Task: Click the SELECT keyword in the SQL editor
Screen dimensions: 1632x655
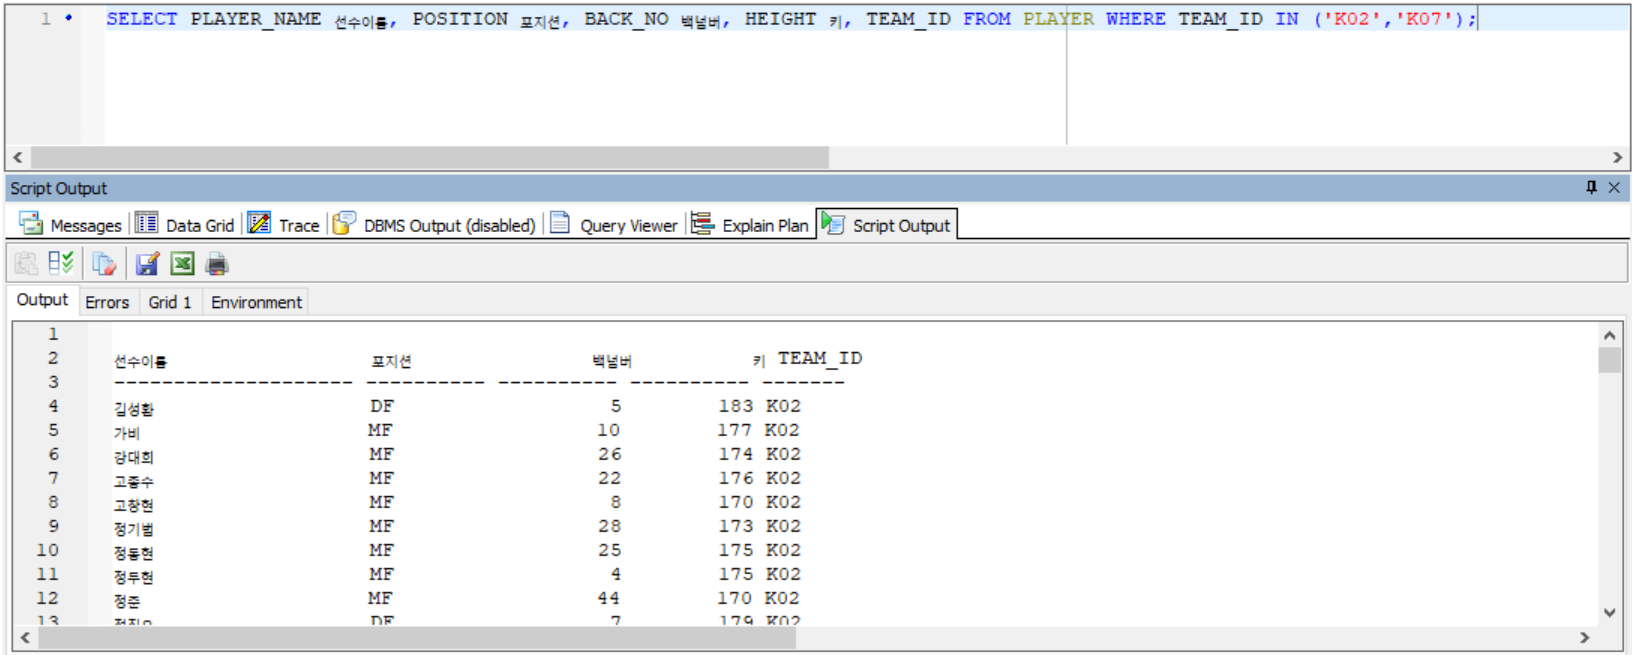Action: click(x=142, y=19)
